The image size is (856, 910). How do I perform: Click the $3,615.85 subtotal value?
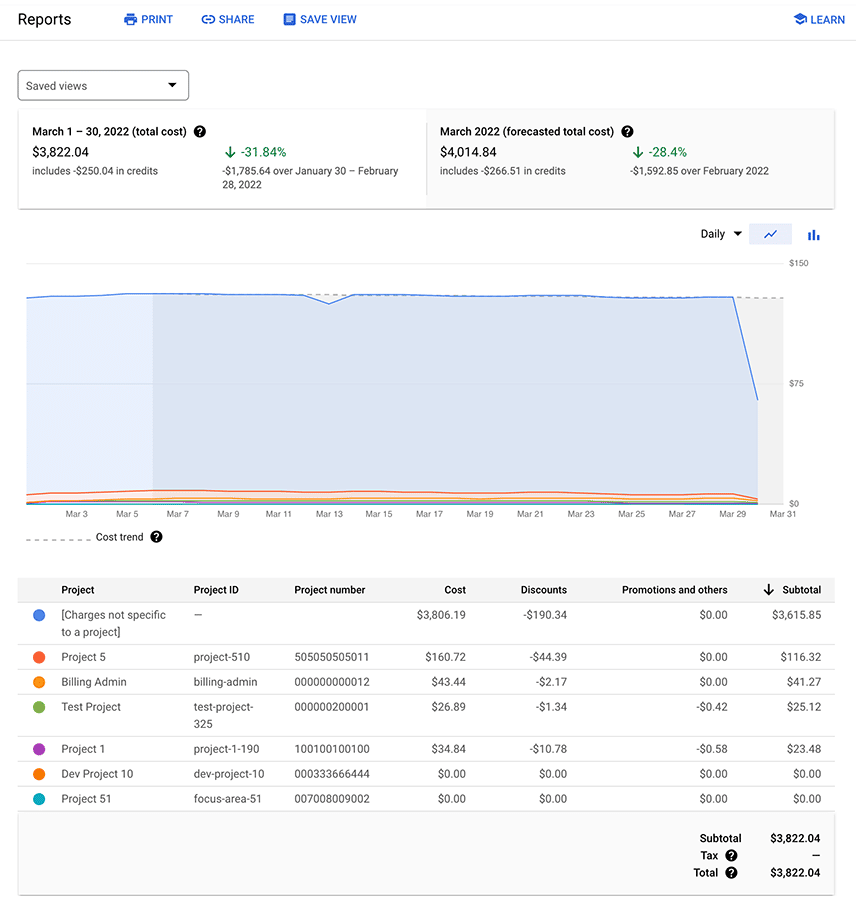point(796,615)
